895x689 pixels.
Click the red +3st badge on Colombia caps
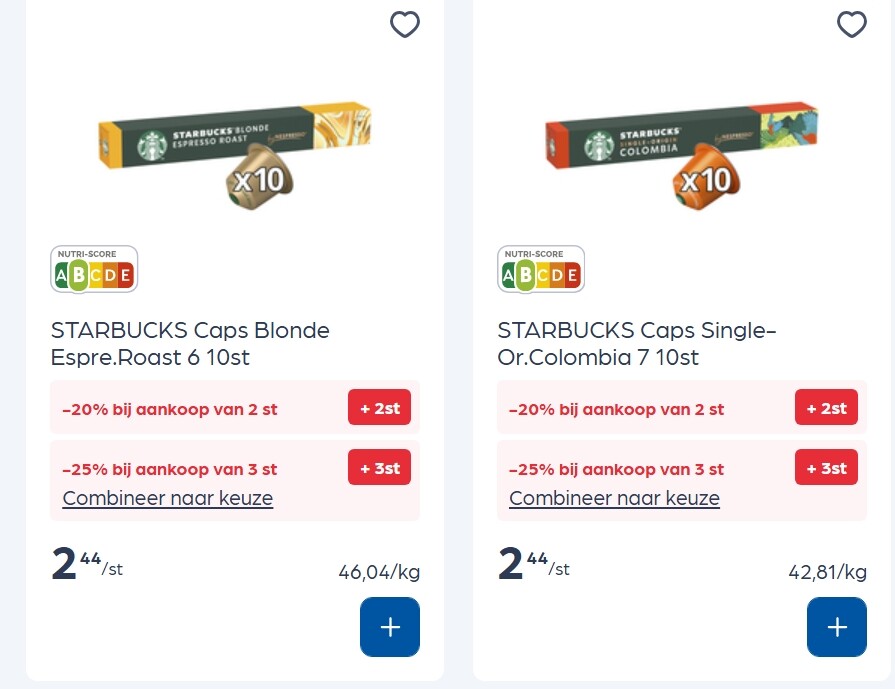pos(826,468)
